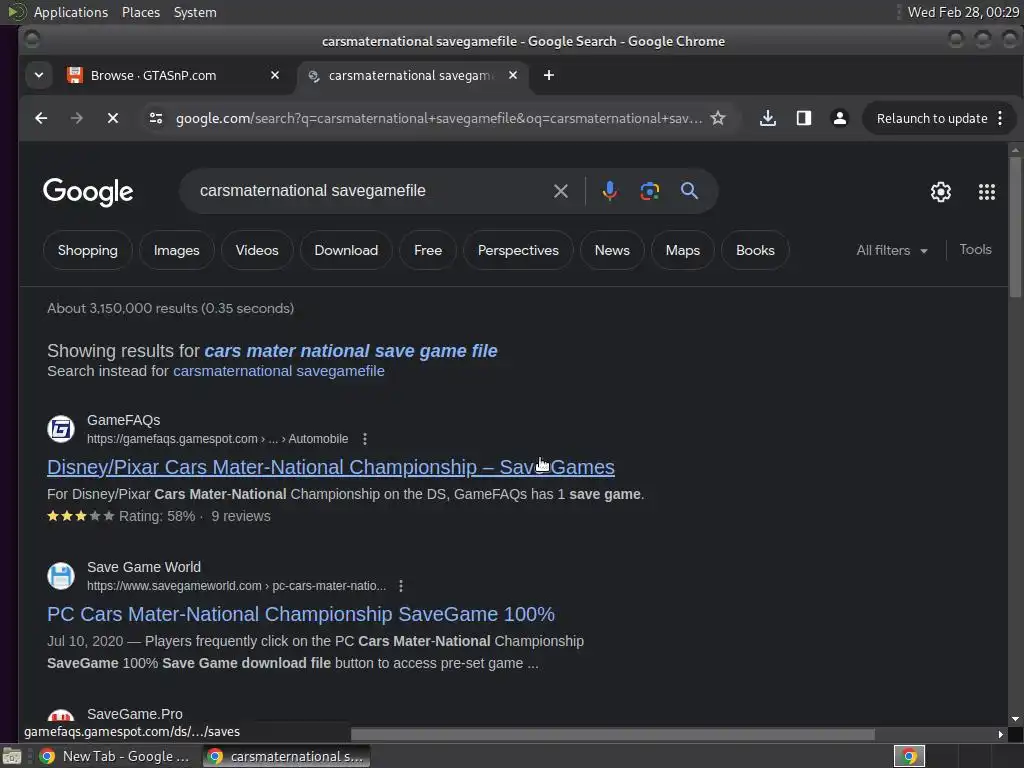Open the Chrome downloads icon

point(768,118)
